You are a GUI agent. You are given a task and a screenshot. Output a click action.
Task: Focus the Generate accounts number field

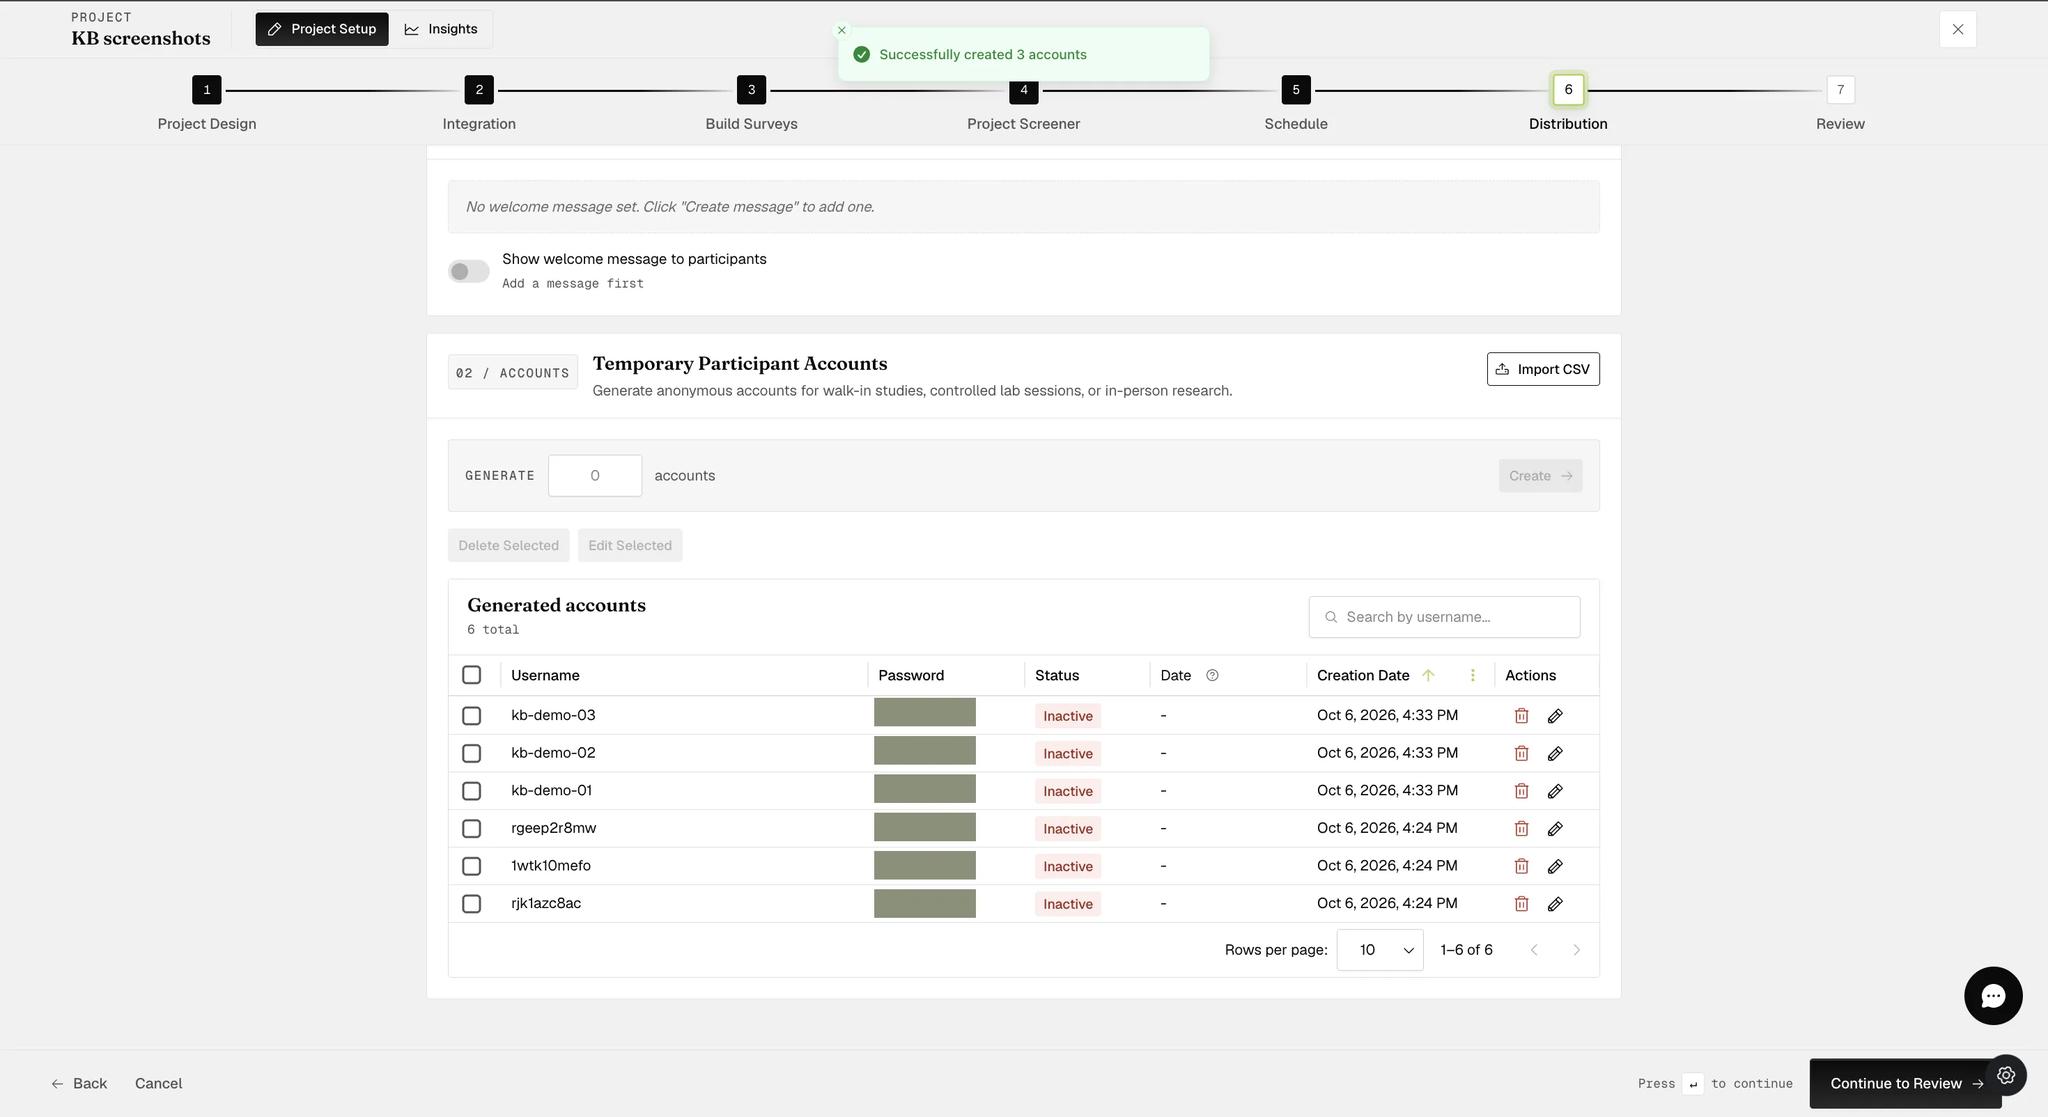pos(595,476)
